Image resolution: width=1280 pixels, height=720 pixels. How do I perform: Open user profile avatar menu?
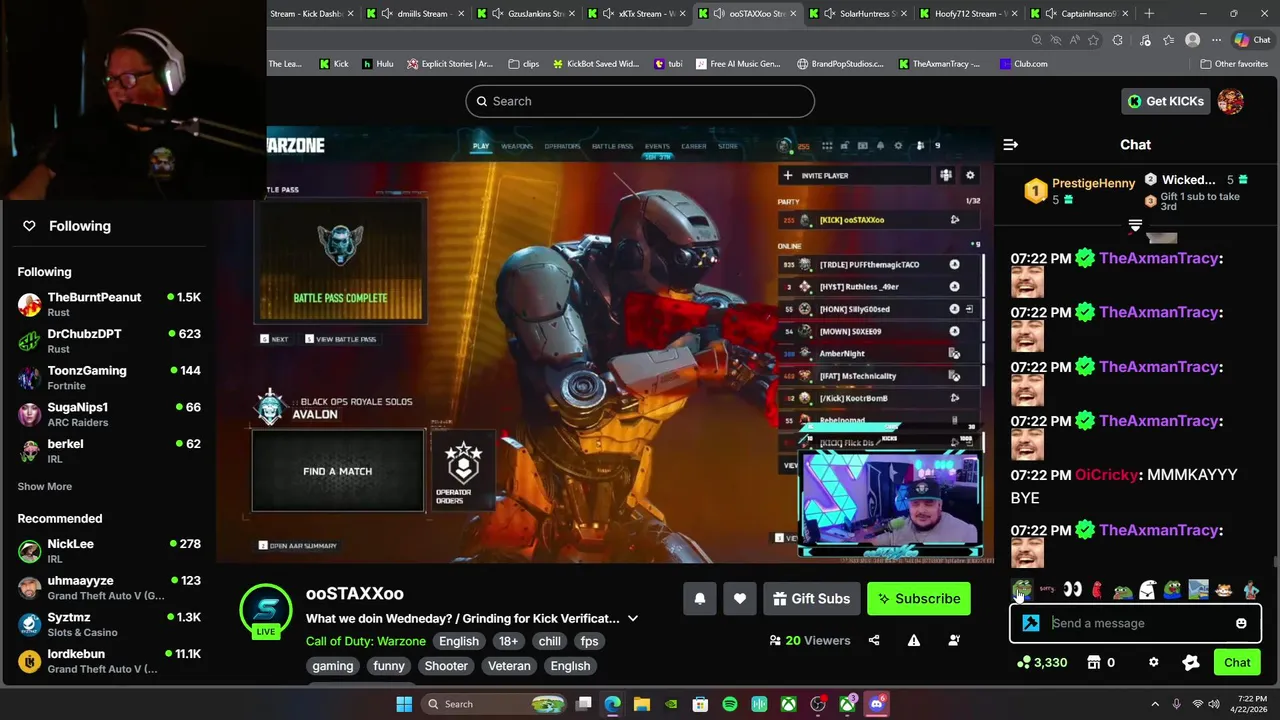coord(1231,101)
